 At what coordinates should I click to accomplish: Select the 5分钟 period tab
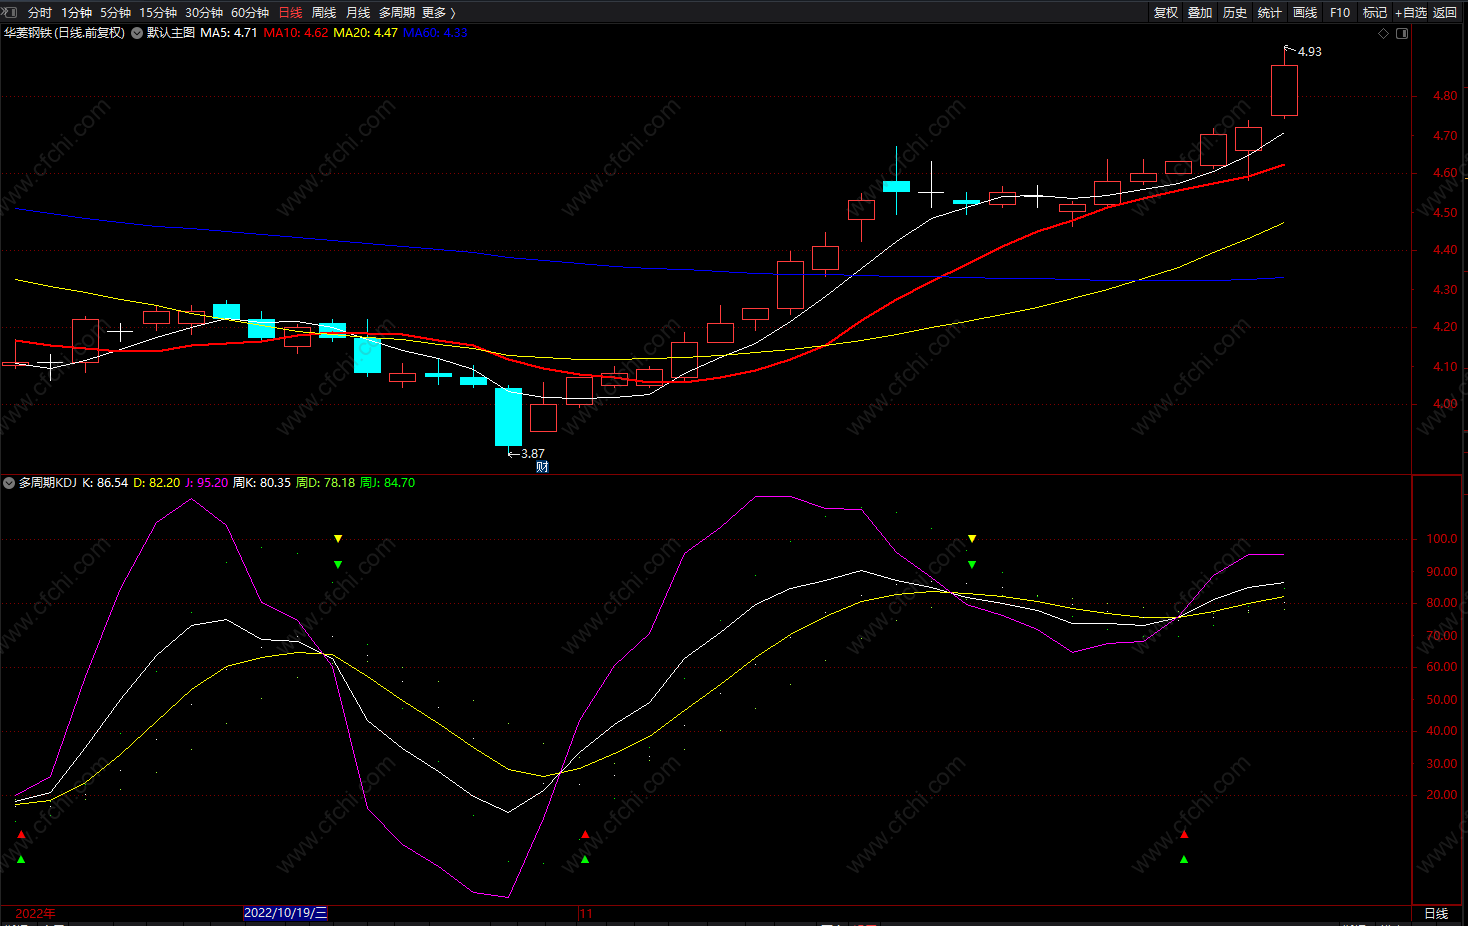click(x=115, y=12)
